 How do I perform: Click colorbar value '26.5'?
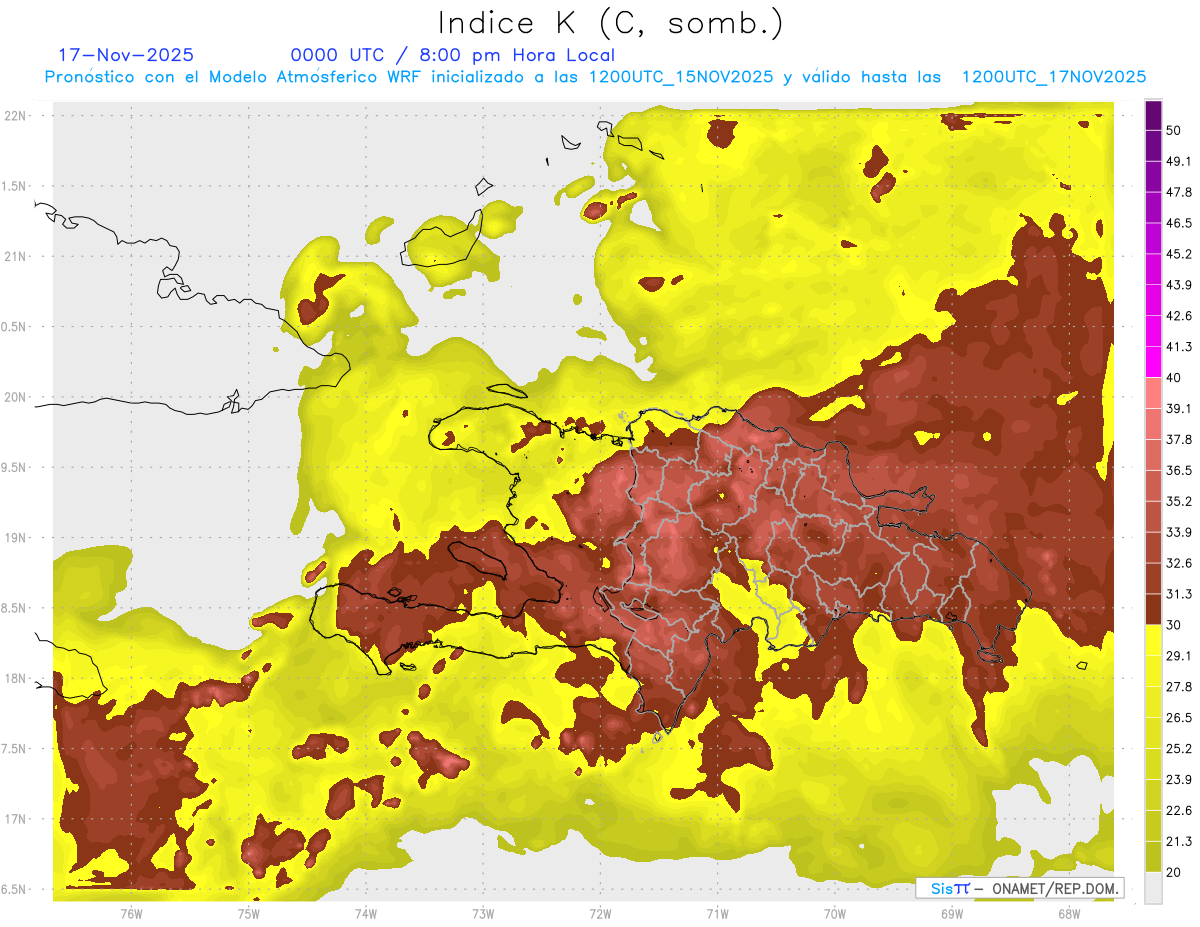[1179, 718]
